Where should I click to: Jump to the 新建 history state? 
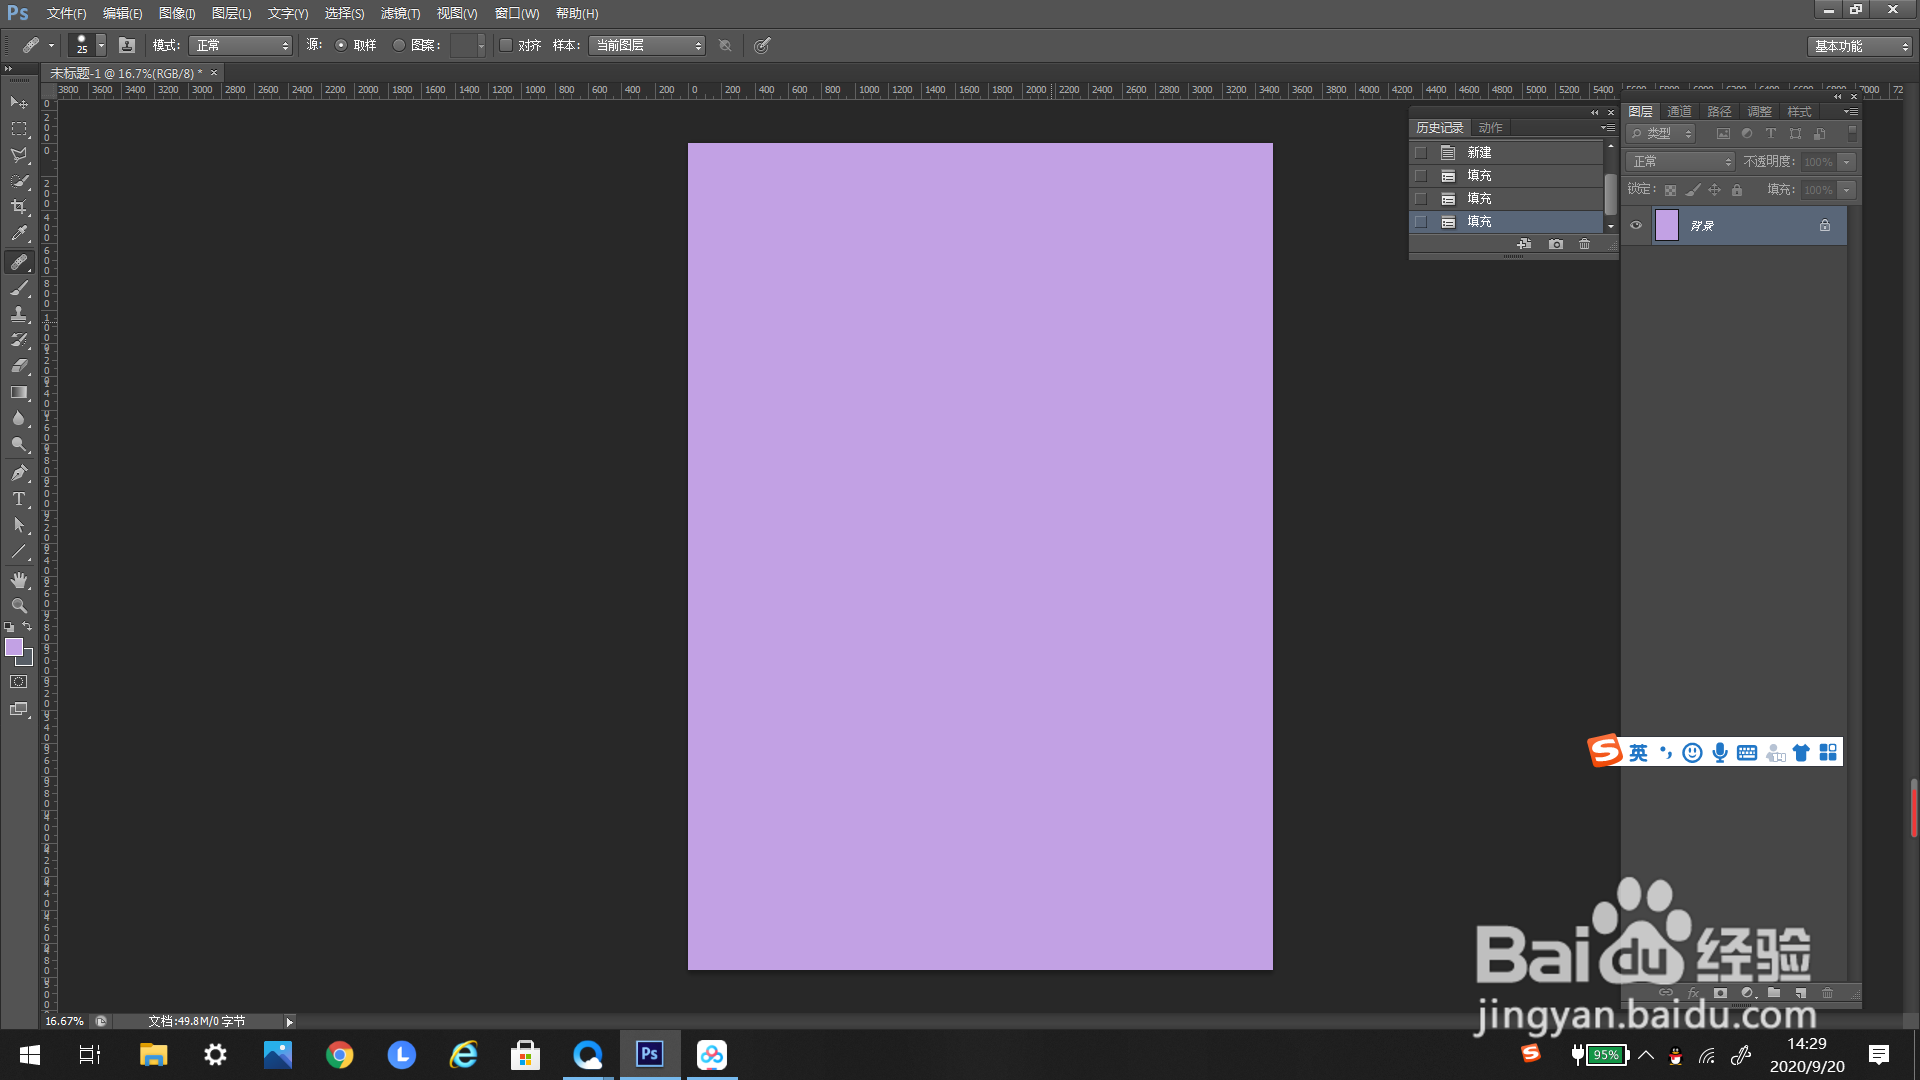[x=1479, y=152]
